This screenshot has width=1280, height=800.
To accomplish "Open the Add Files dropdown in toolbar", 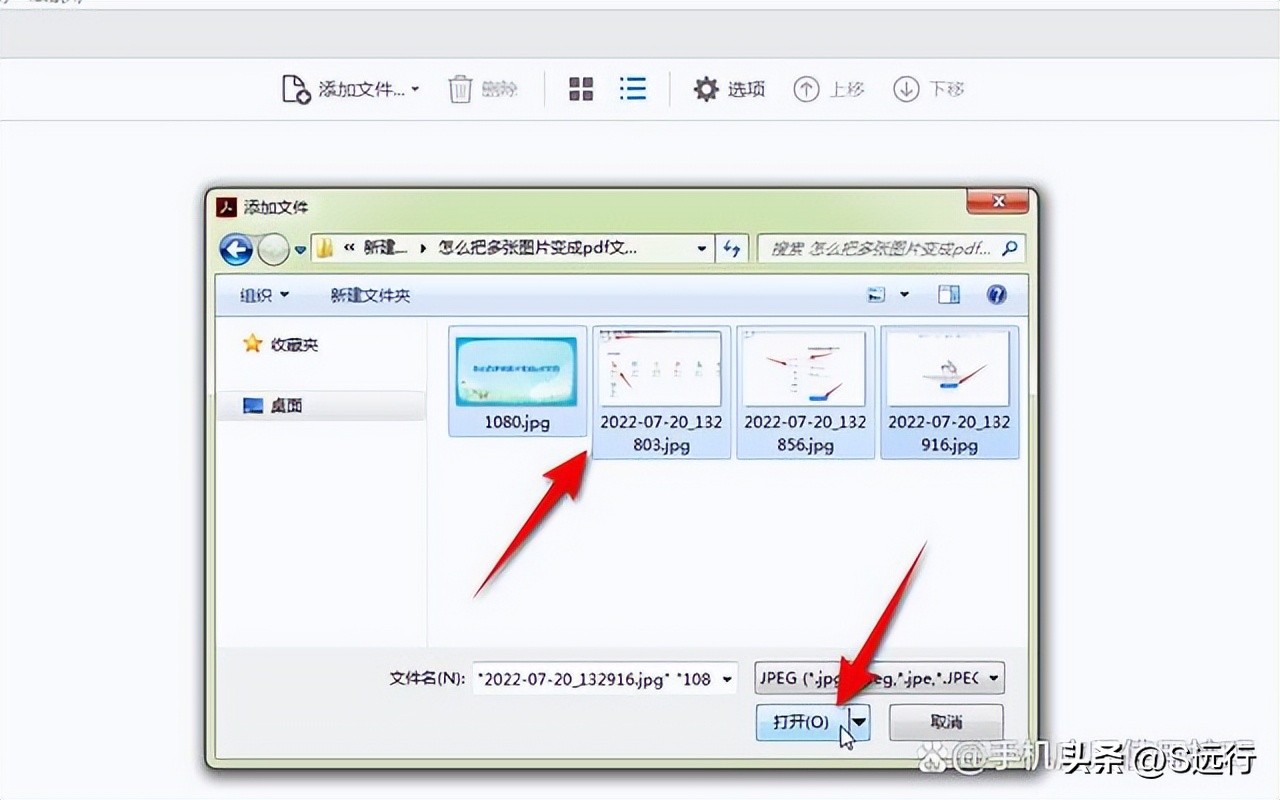I will [351, 89].
